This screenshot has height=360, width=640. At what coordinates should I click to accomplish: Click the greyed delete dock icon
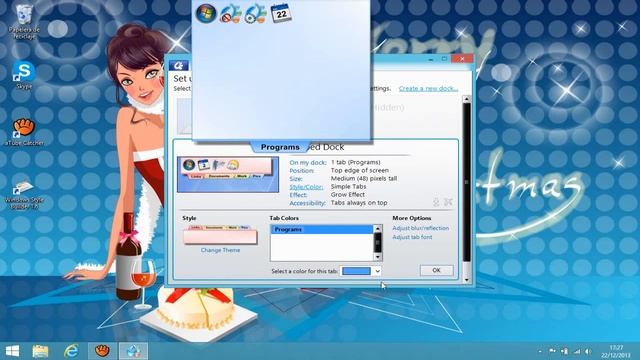[448, 202]
